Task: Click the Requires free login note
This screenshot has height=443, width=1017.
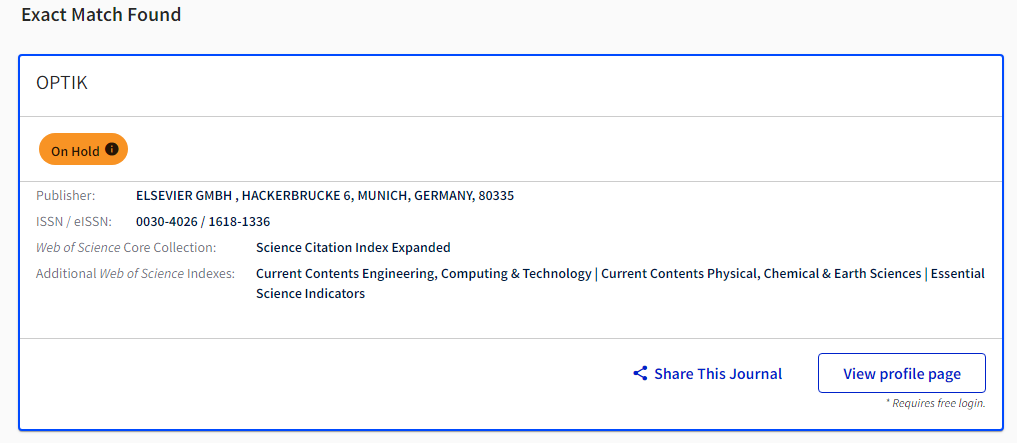Action: point(935,403)
